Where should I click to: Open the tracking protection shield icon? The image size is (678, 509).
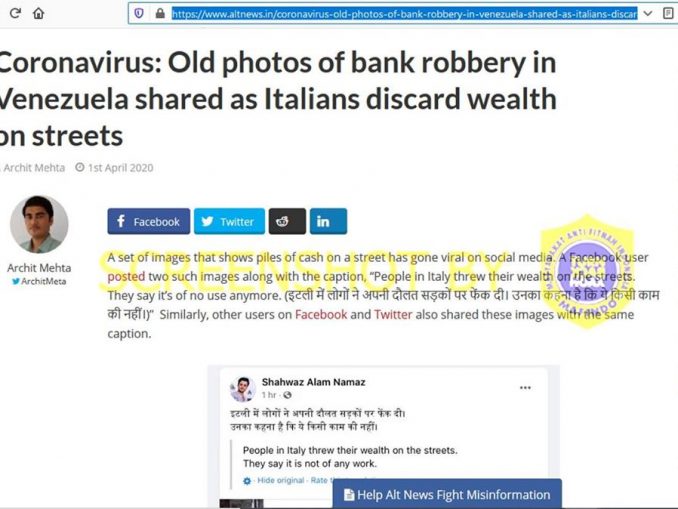pyautogui.click(x=139, y=13)
